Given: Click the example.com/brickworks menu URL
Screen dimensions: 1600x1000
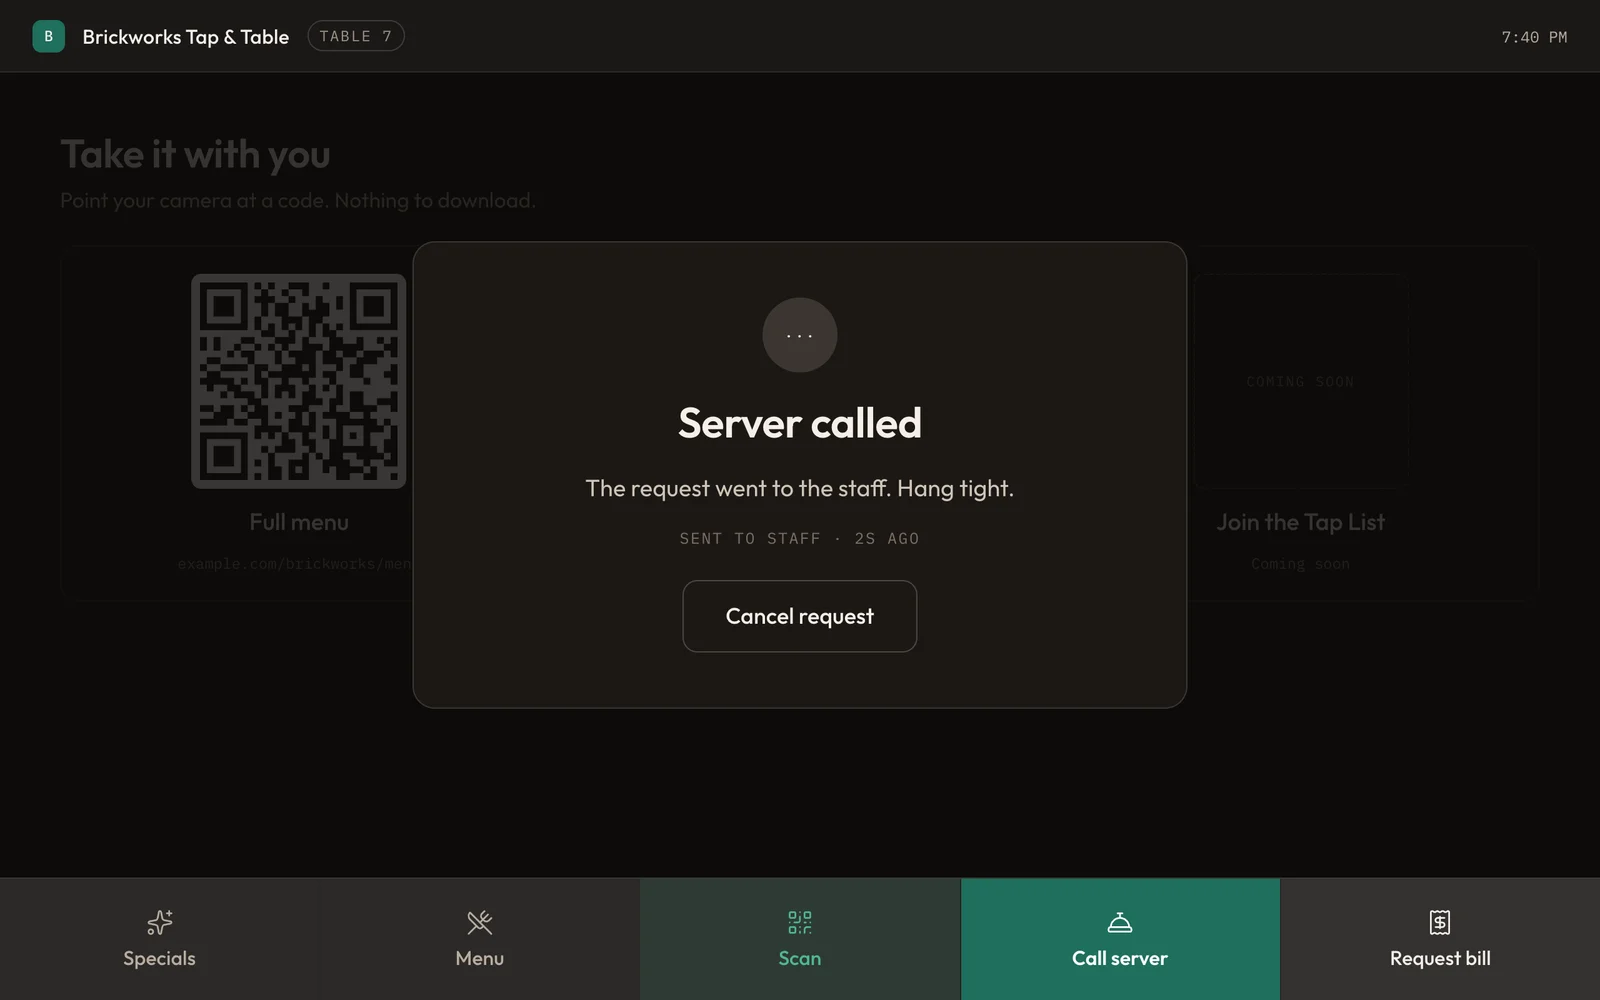Looking at the screenshot, I should pyautogui.click(x=296, y=564).
